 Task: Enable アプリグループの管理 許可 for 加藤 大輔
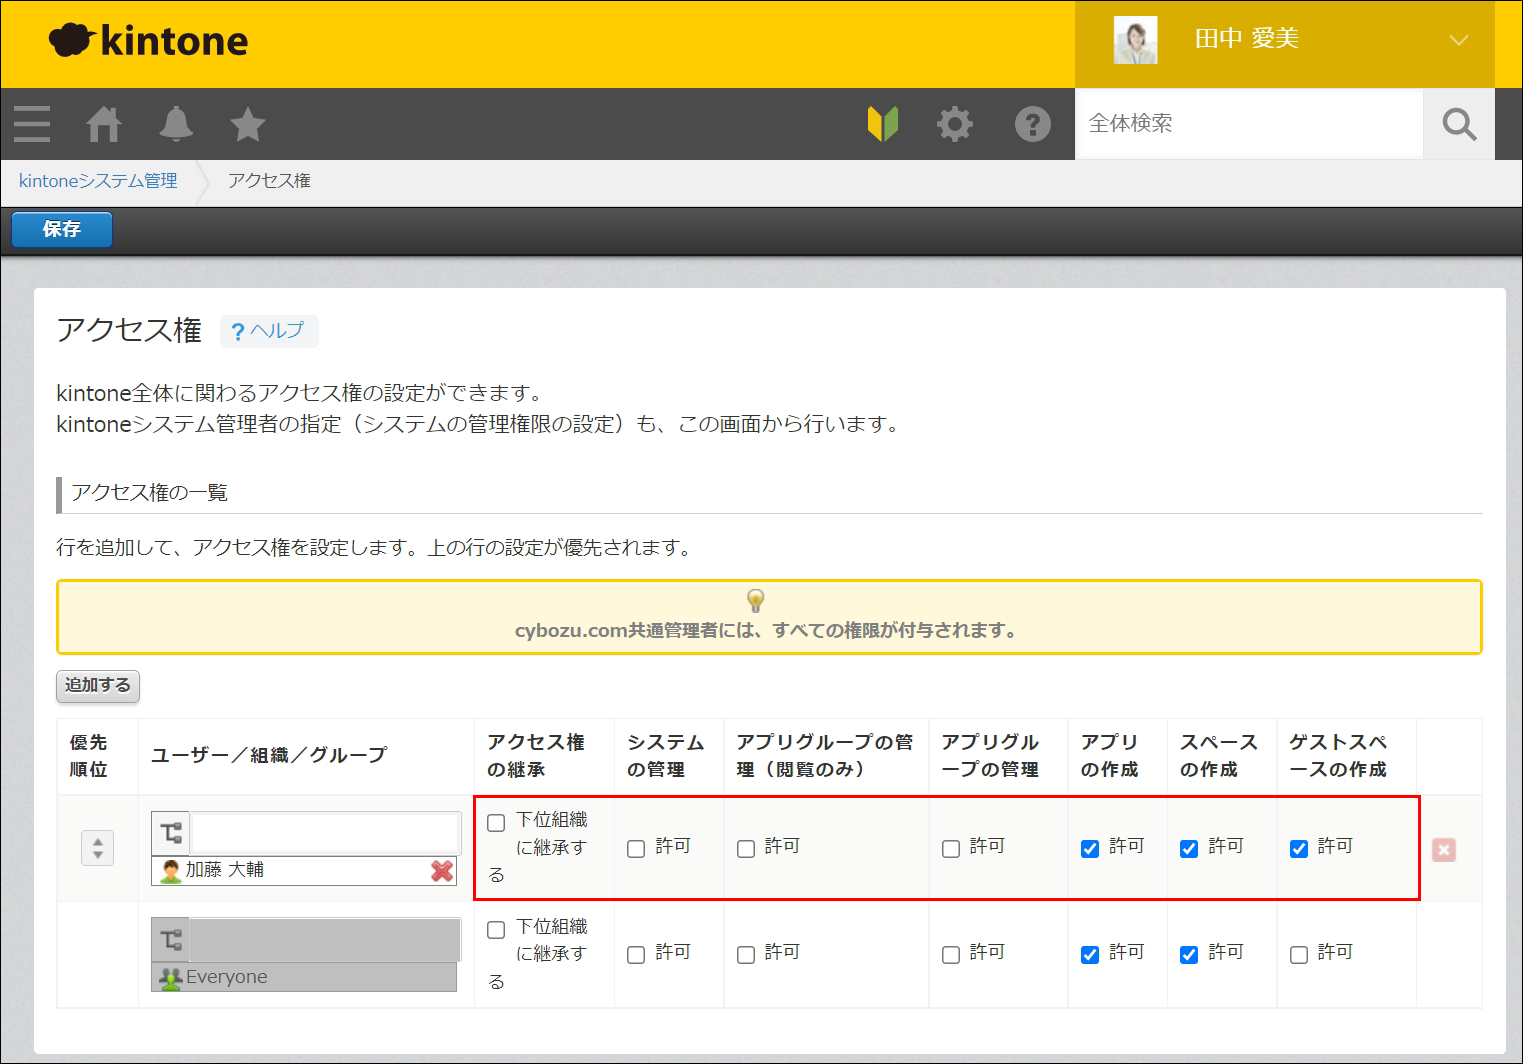(x=951, y=849)
